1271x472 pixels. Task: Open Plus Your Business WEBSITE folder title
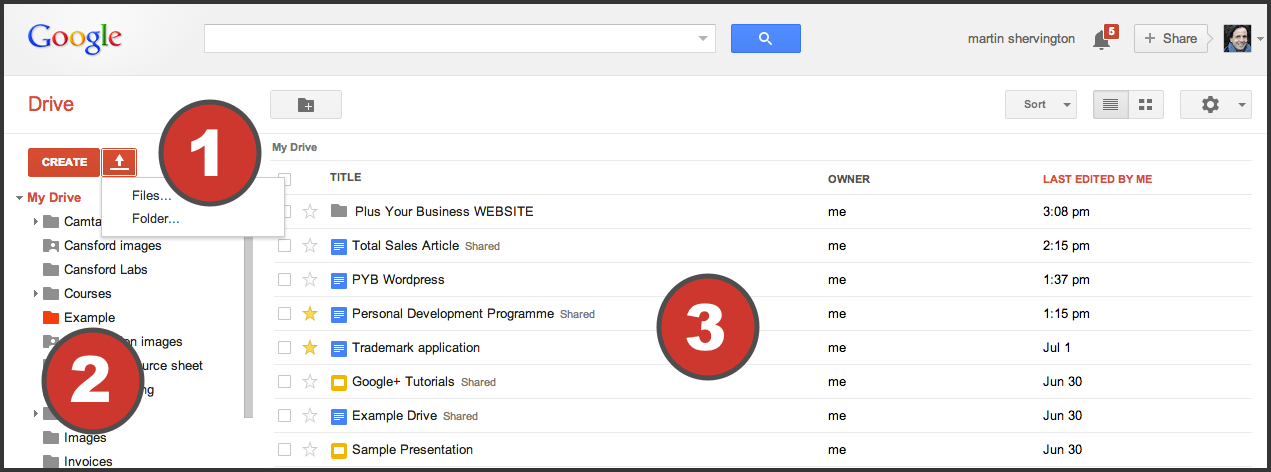(444, 211)
